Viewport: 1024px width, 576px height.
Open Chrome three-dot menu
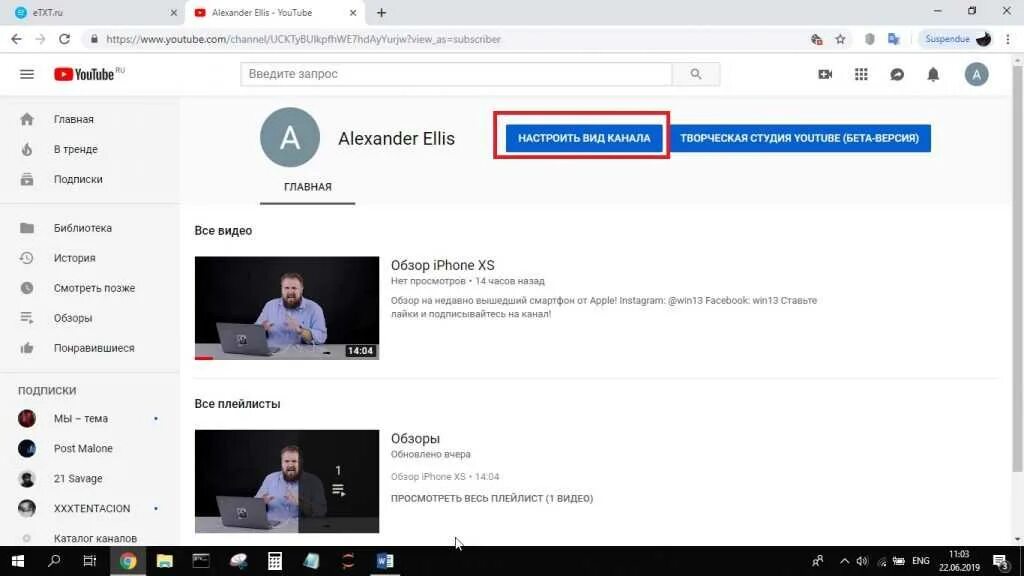1008,40
